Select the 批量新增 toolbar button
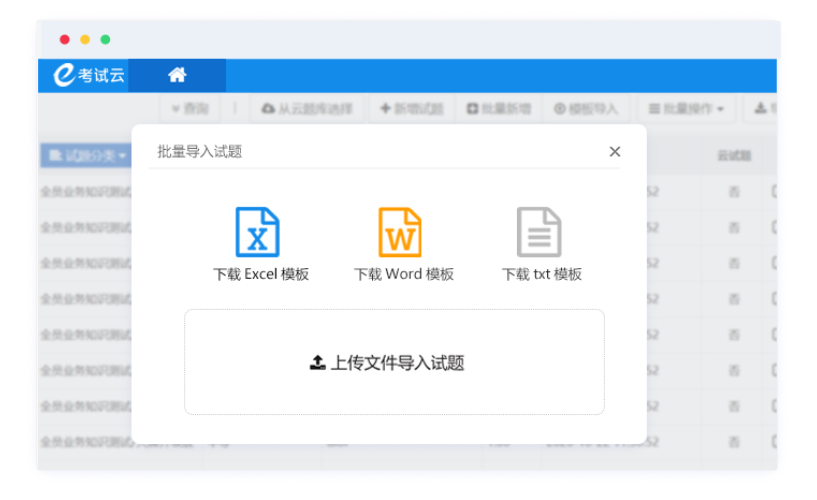Image resolution: width=817 pixels, height=500 pixels. (x=499, y=109)
